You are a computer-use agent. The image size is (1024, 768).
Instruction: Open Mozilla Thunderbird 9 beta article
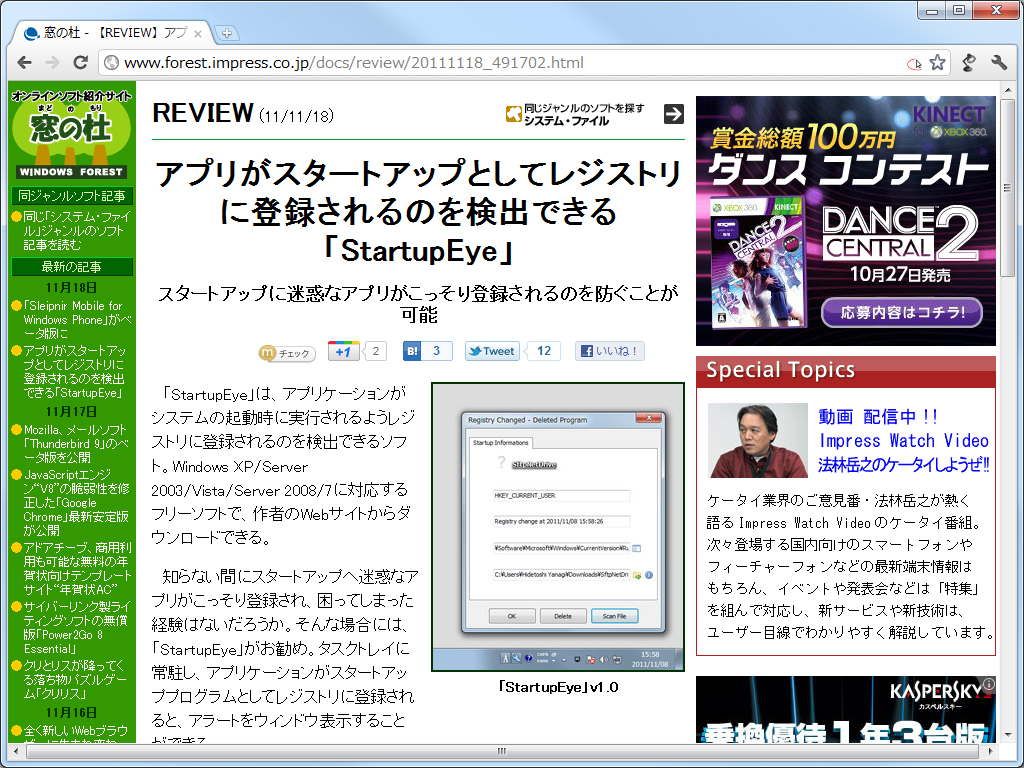[76, 443]
